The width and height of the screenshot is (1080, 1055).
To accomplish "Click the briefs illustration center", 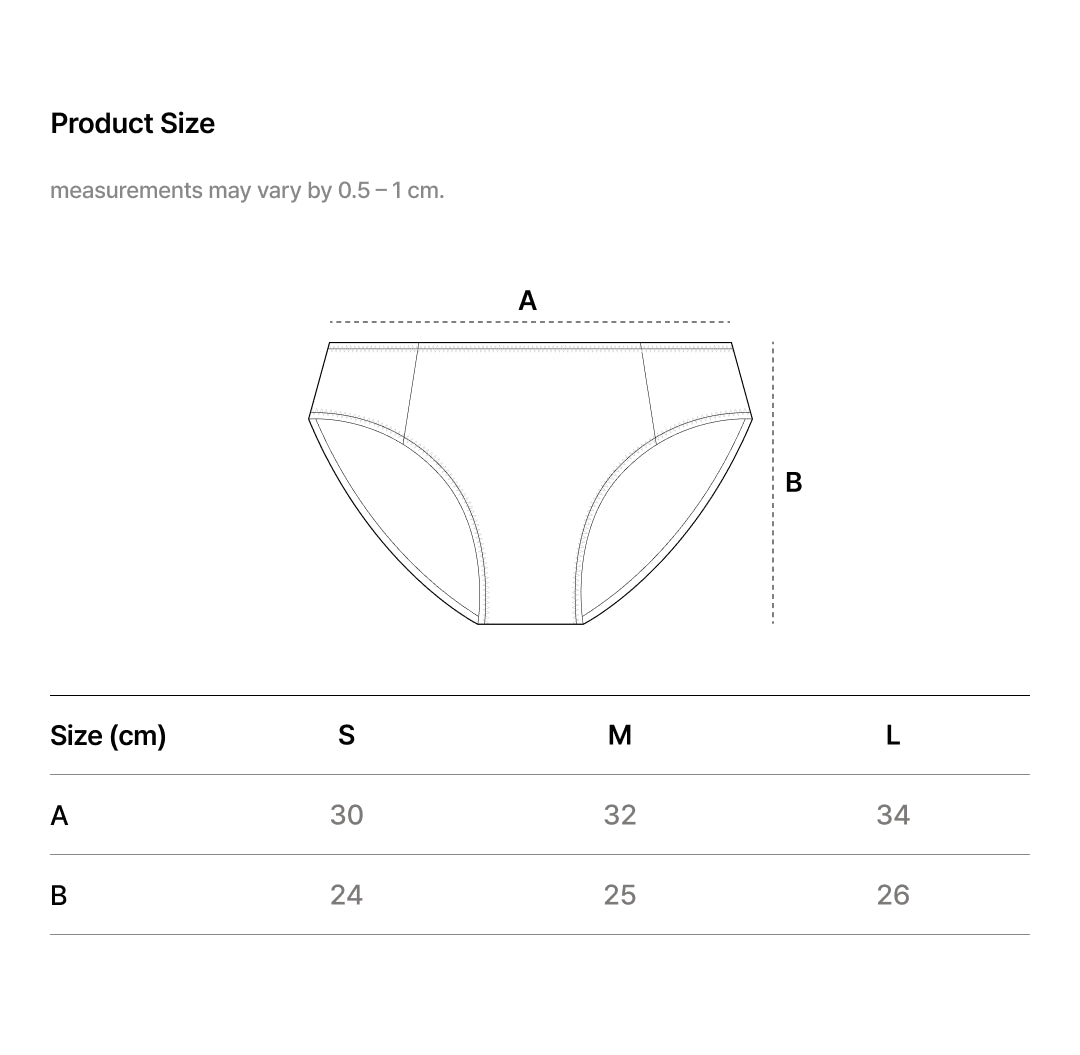I will click(530, 480).
